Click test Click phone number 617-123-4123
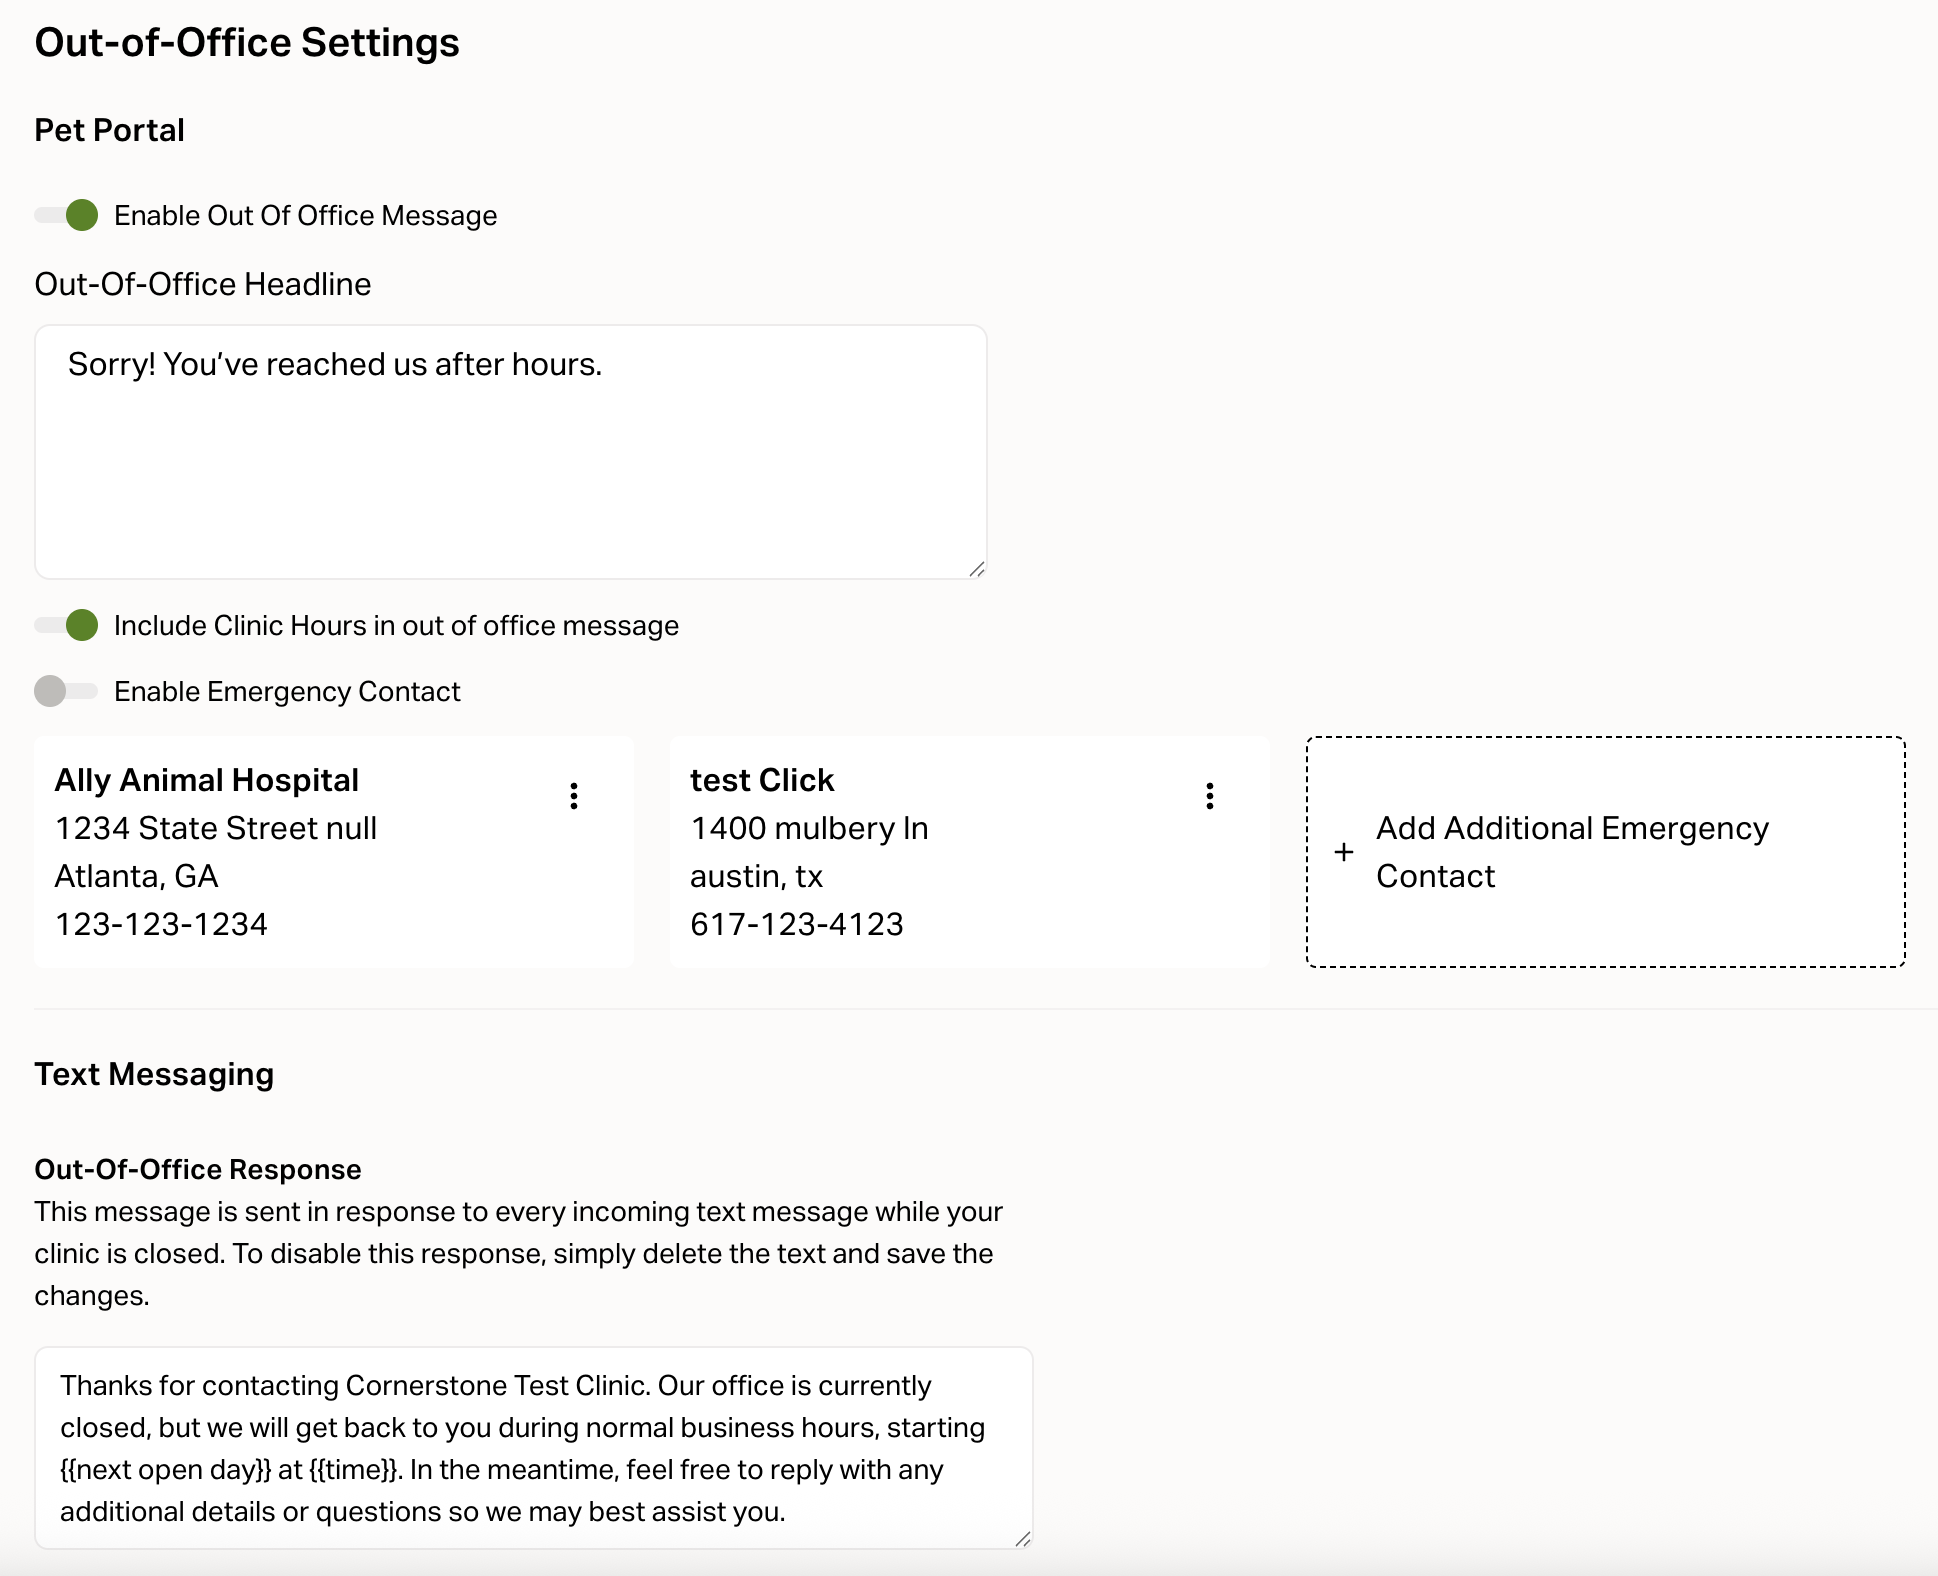The image size is (1938, 1576). (797, 924)
